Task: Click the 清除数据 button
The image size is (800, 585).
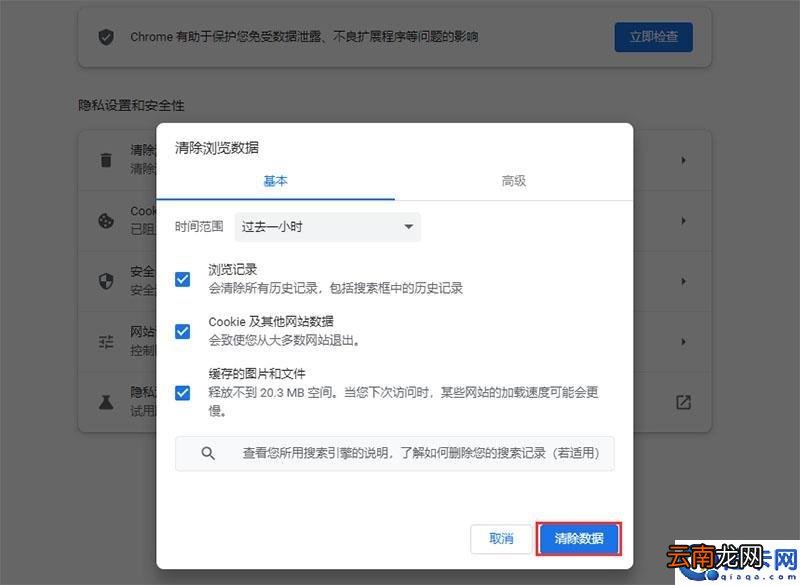Action: [x=579, y=538]
